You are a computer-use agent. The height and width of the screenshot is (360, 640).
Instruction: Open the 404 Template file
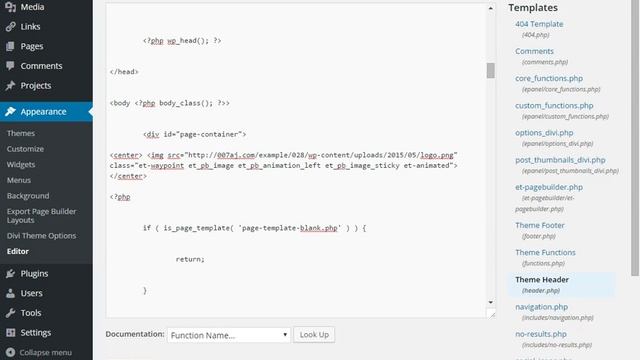click(539, 24)
